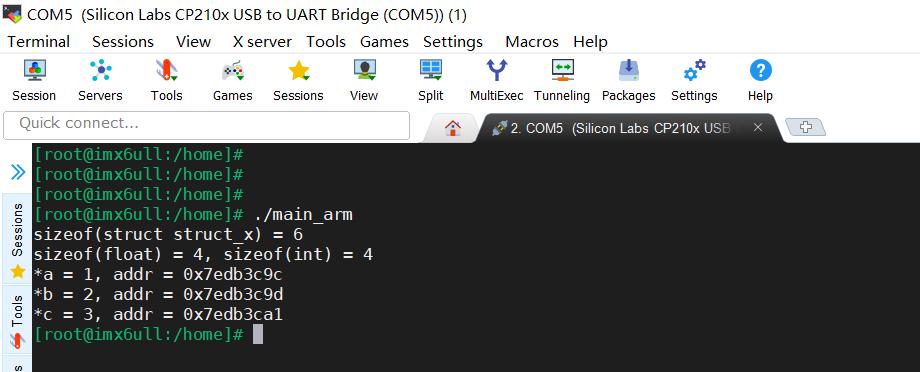The height and width of the screenshot is (372, 920).
Task: Go to the Home tab
Action: tap(452, 128)
